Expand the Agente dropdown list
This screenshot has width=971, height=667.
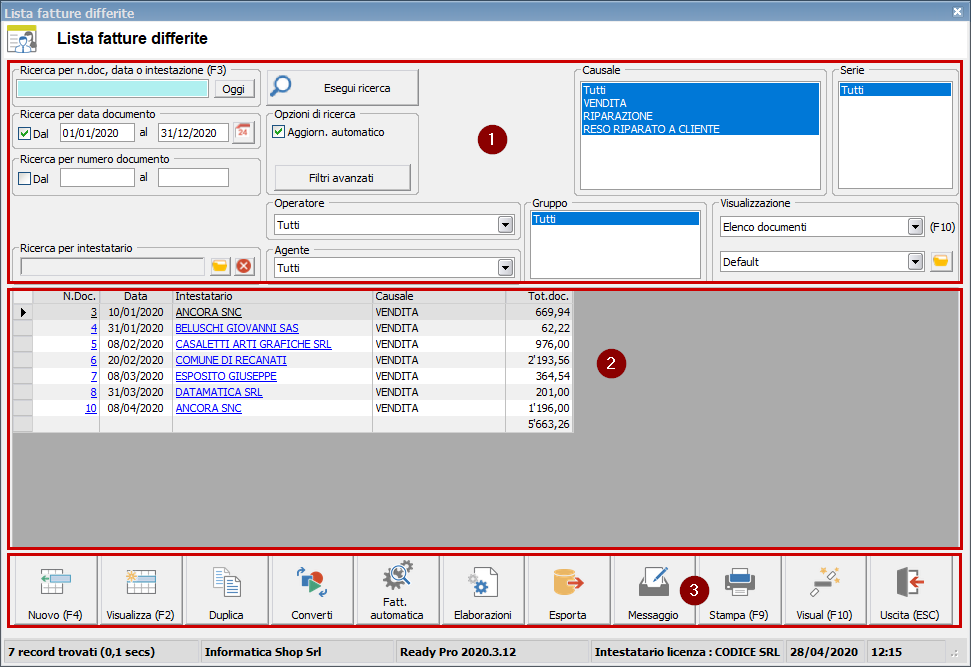point(503,266)
